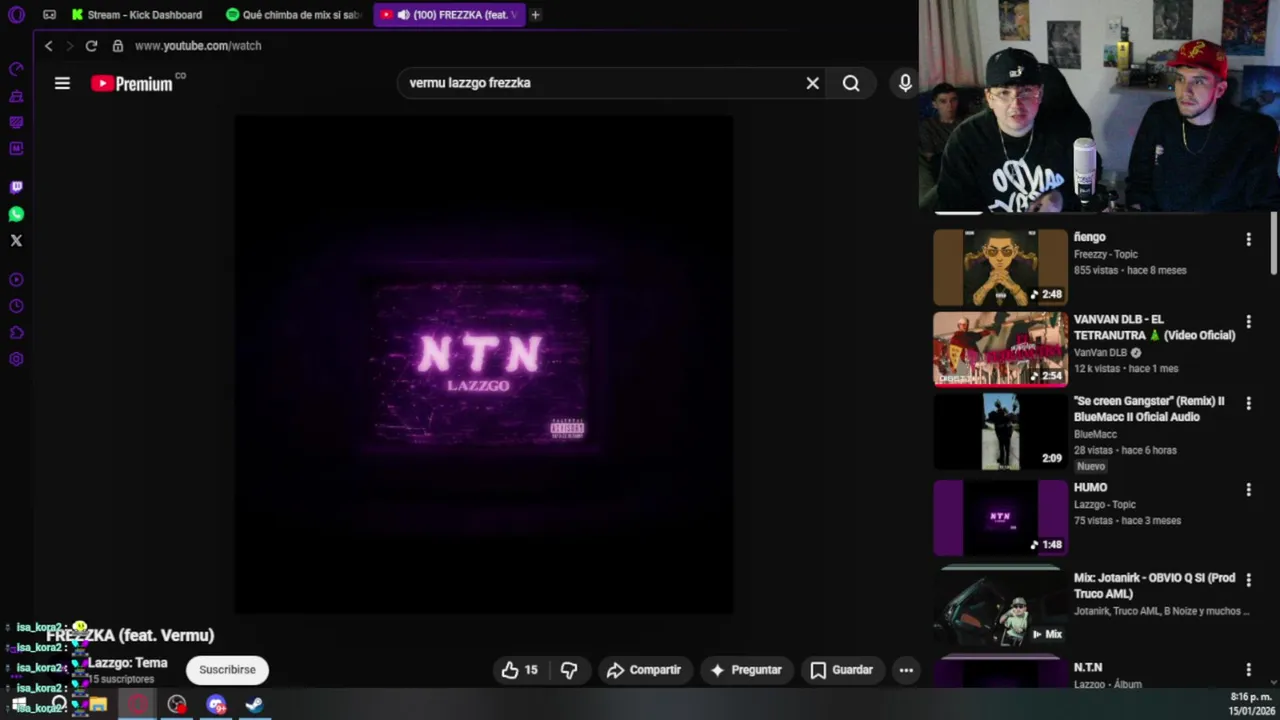Reload the YouTube page
Viewport: 1280px width, 720px height.
coord(91,46)
